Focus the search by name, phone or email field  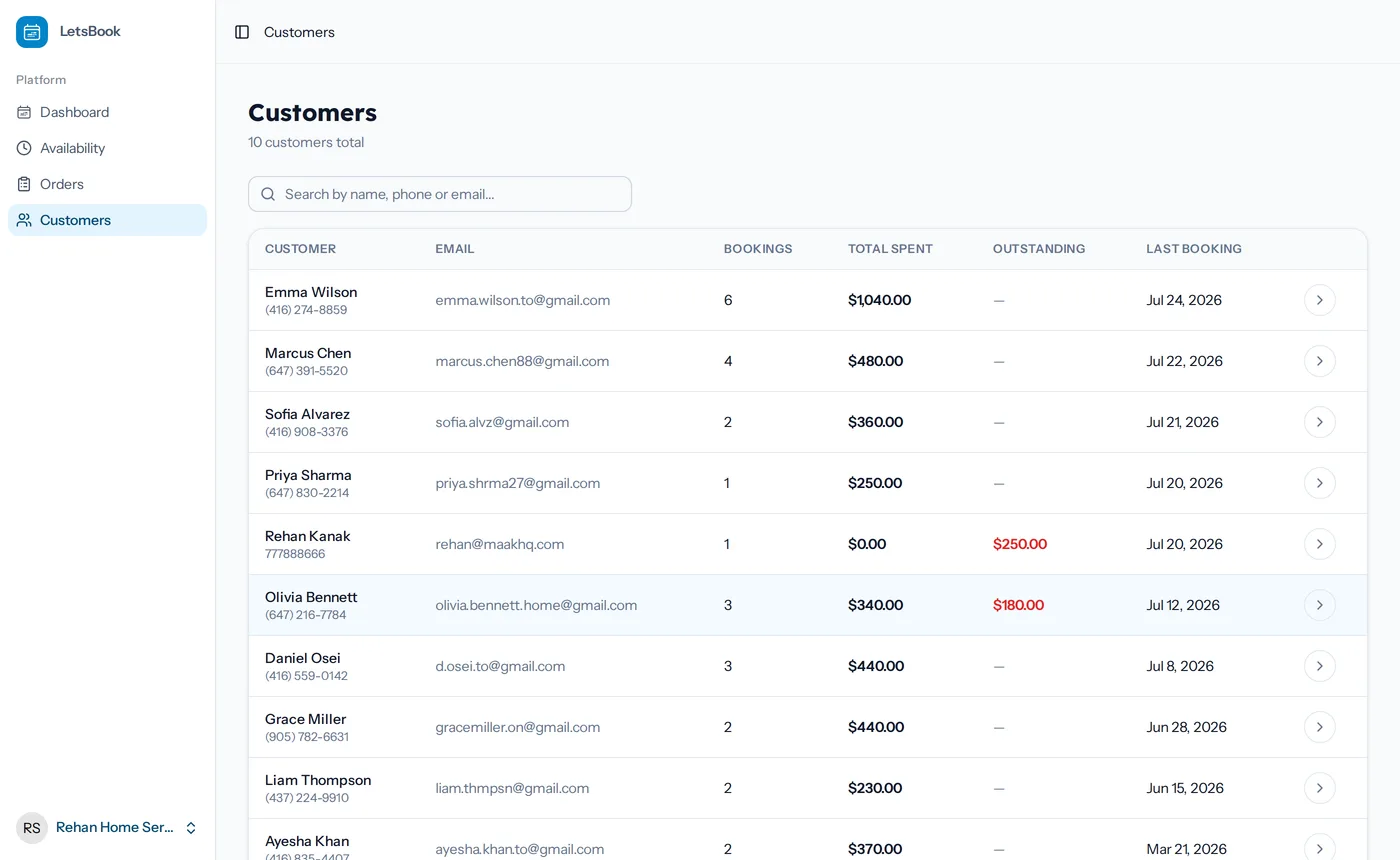[x=440, y=194]
